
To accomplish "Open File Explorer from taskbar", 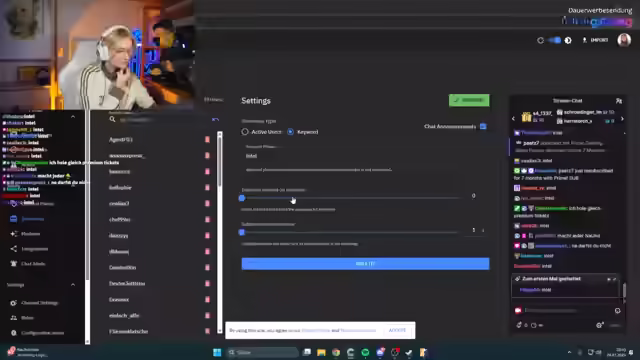I will (x=321, y=352).
